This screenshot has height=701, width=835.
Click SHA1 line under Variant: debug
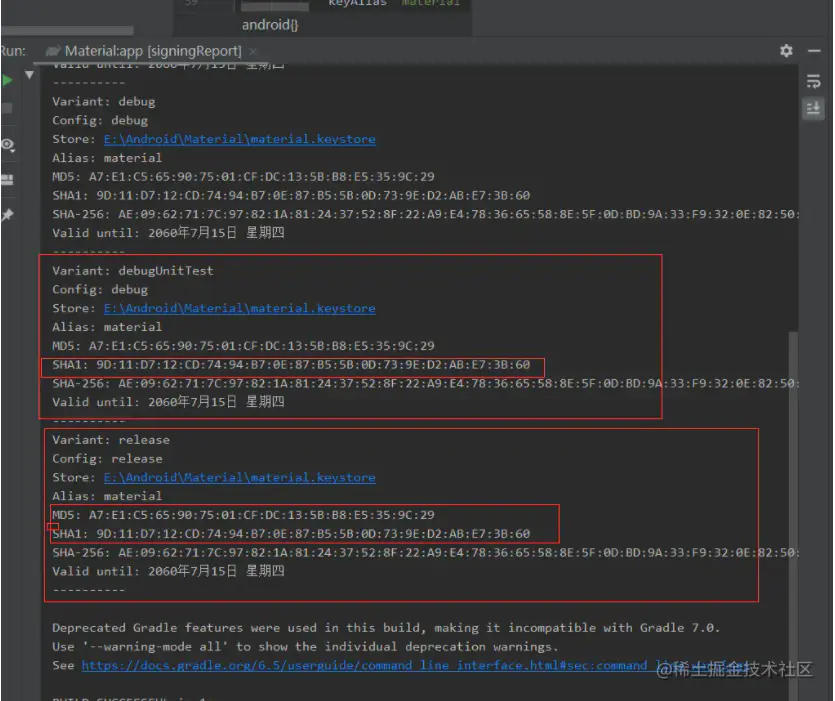click(291, 195)
